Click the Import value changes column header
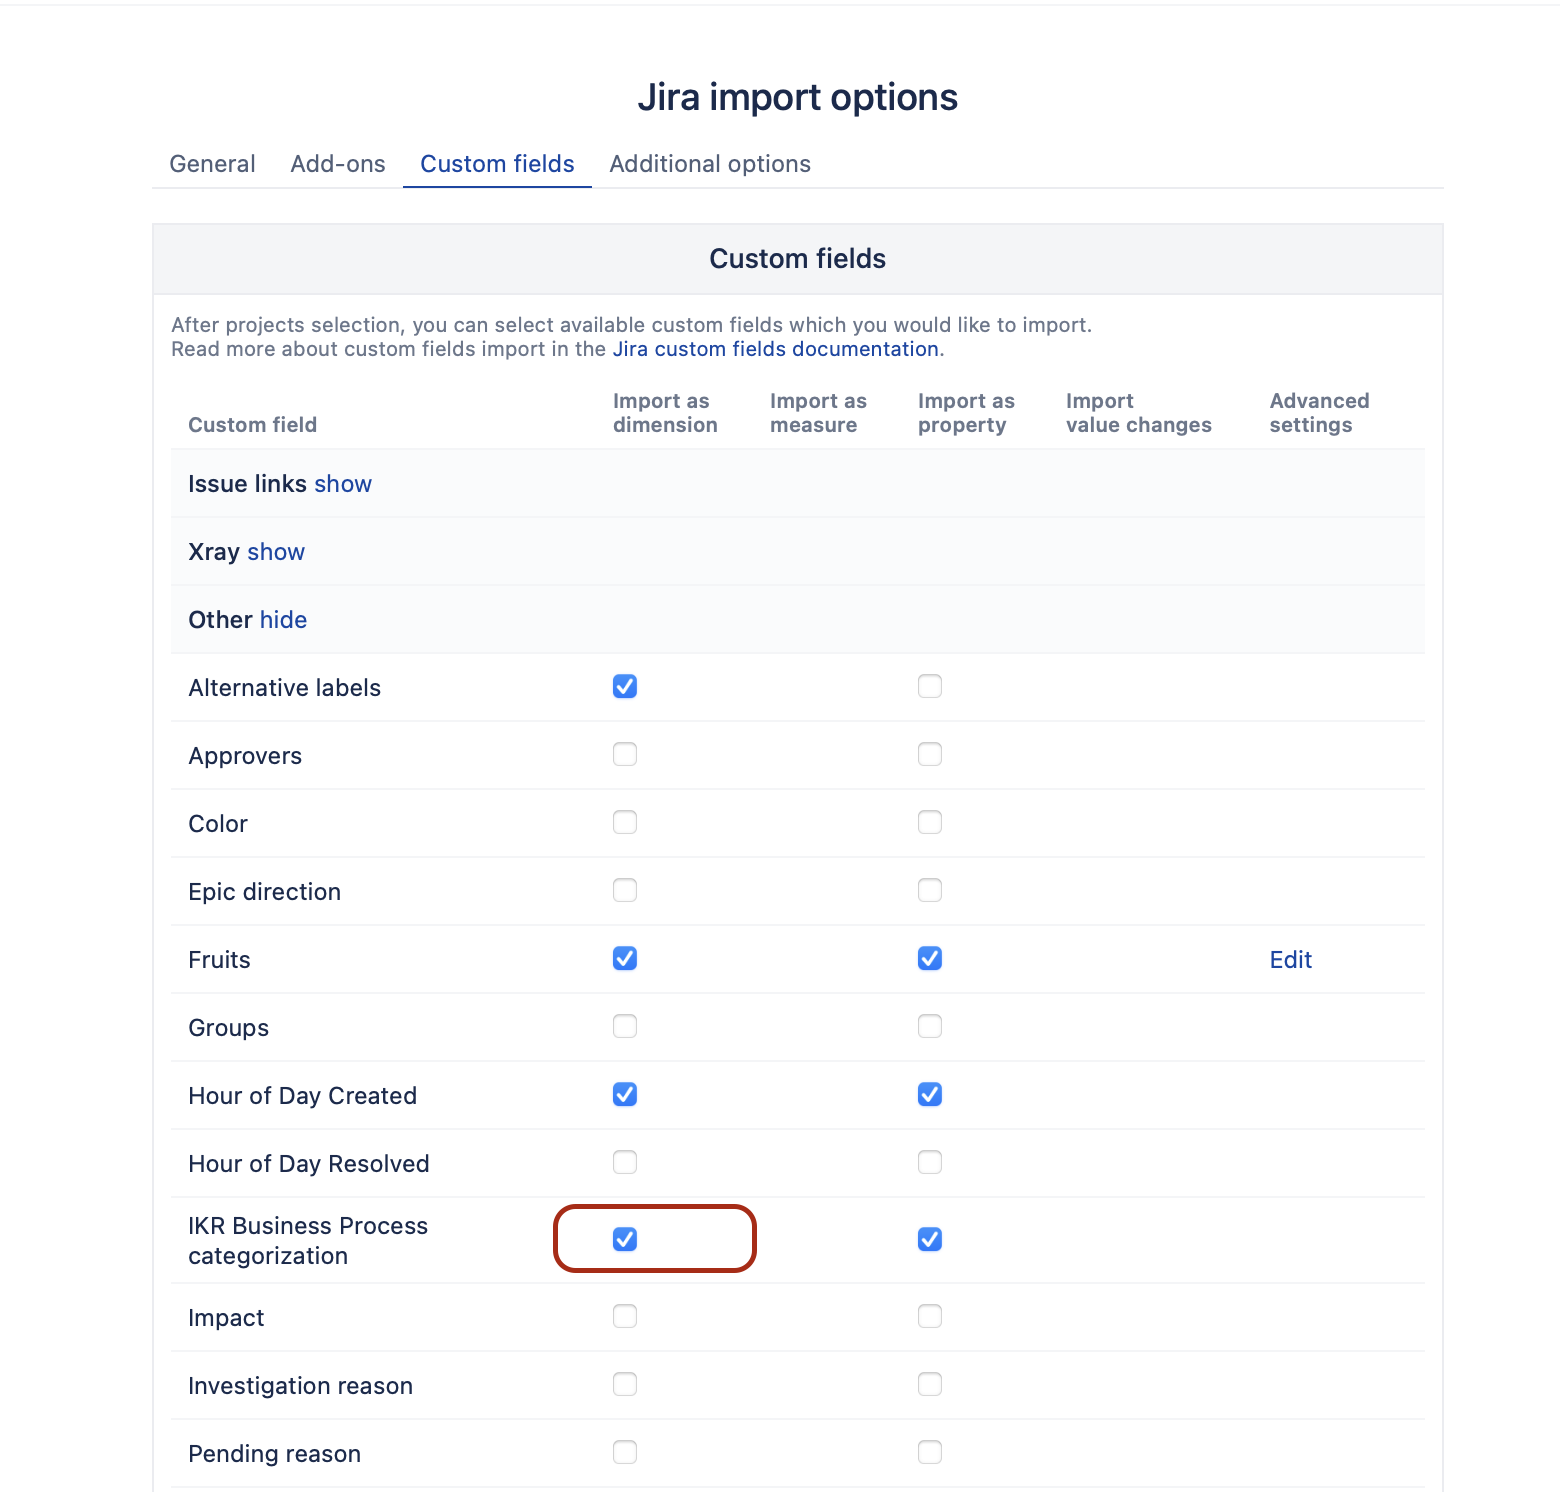 [1139, 413]
